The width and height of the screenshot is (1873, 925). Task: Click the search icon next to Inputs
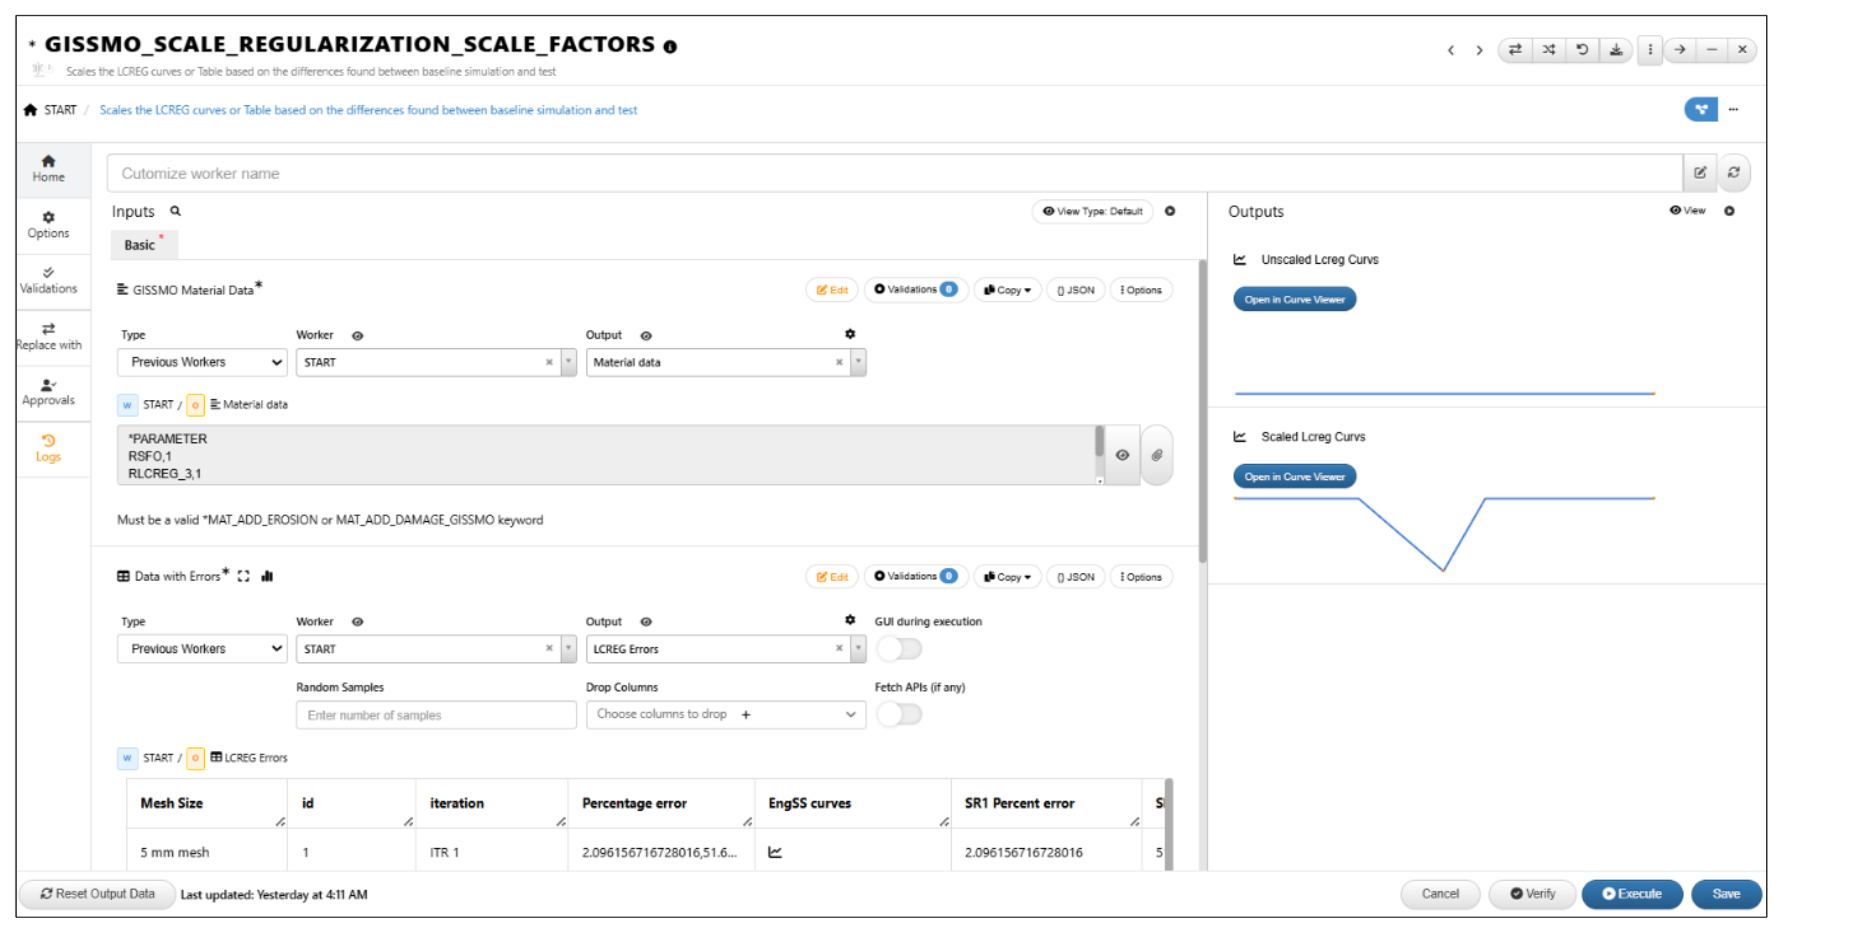(x=175, y=211)
